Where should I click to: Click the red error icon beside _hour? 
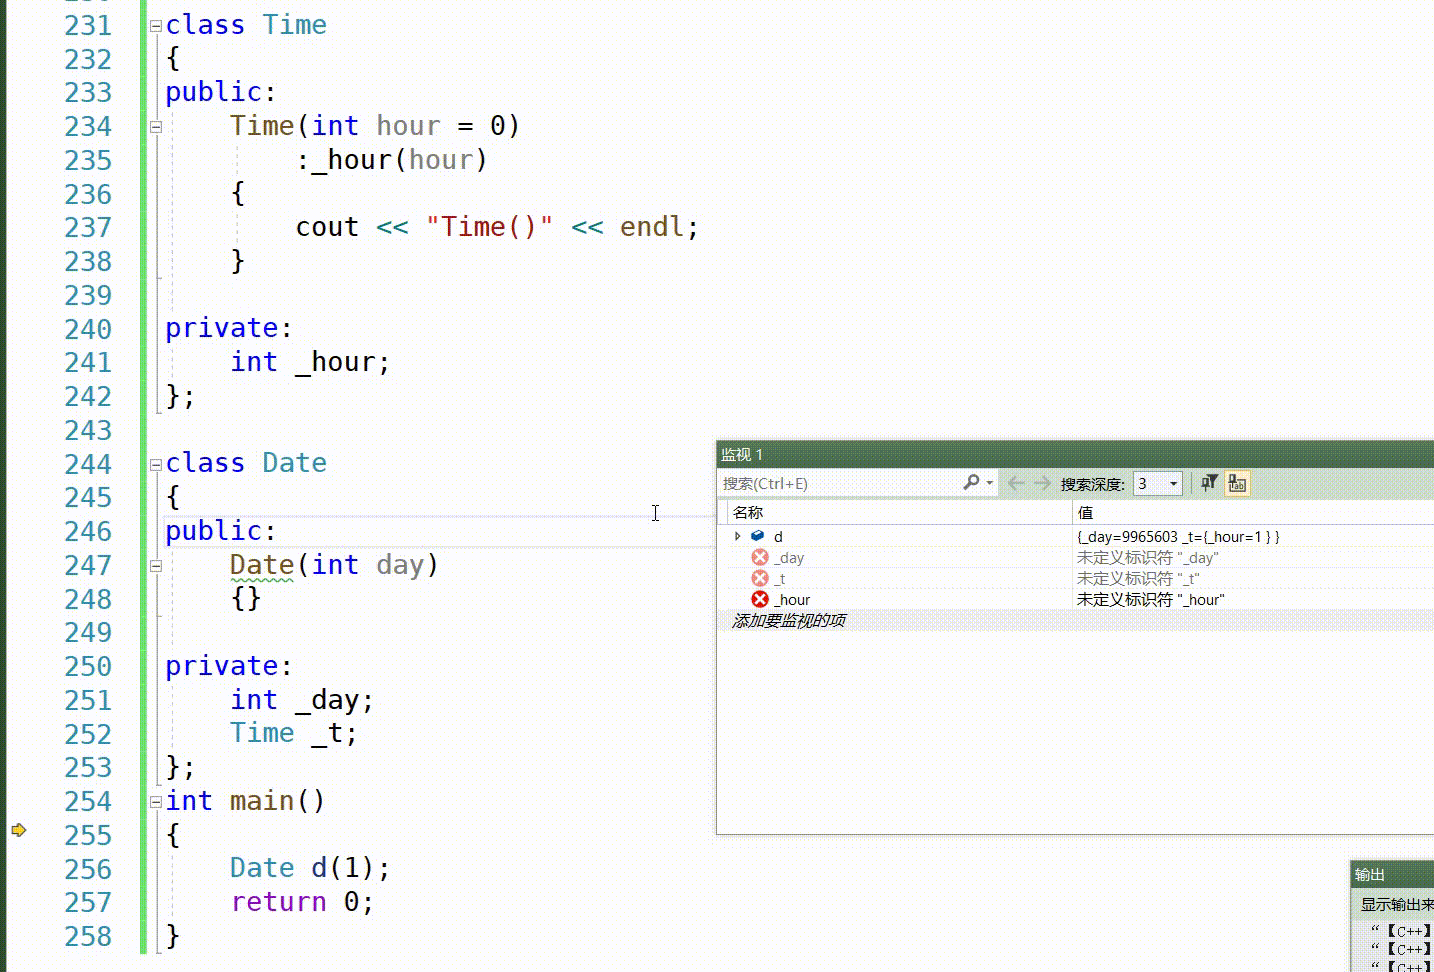[x=760, y=599]
